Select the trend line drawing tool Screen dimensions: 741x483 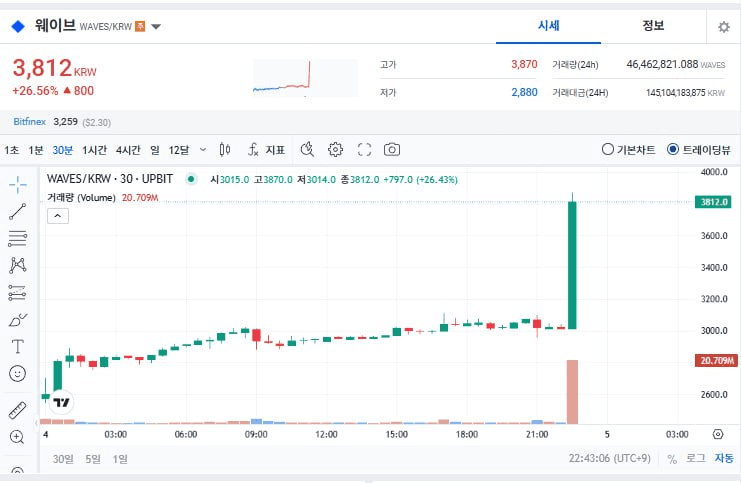click(x=17, y=211)
